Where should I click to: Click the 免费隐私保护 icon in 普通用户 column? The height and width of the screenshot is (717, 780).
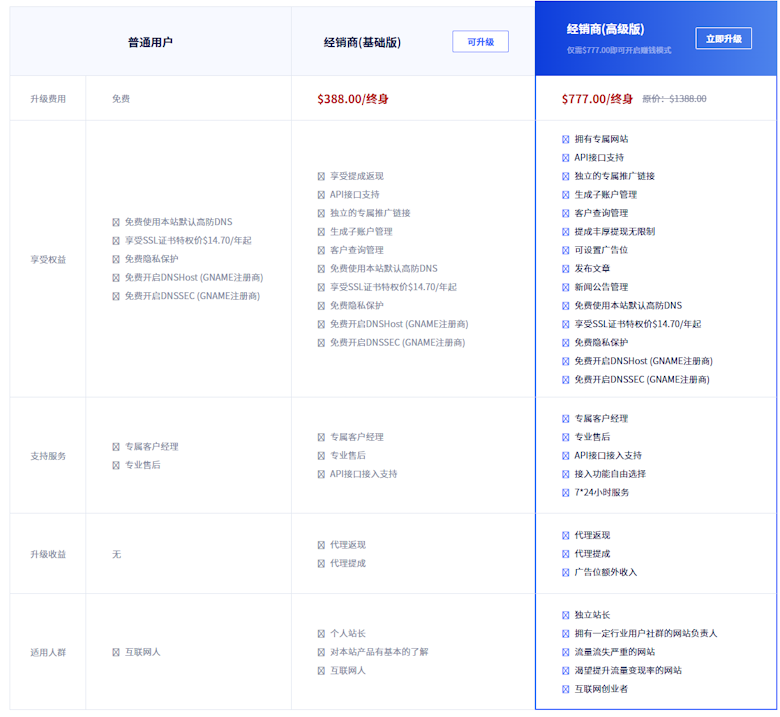tap(115, 259)
